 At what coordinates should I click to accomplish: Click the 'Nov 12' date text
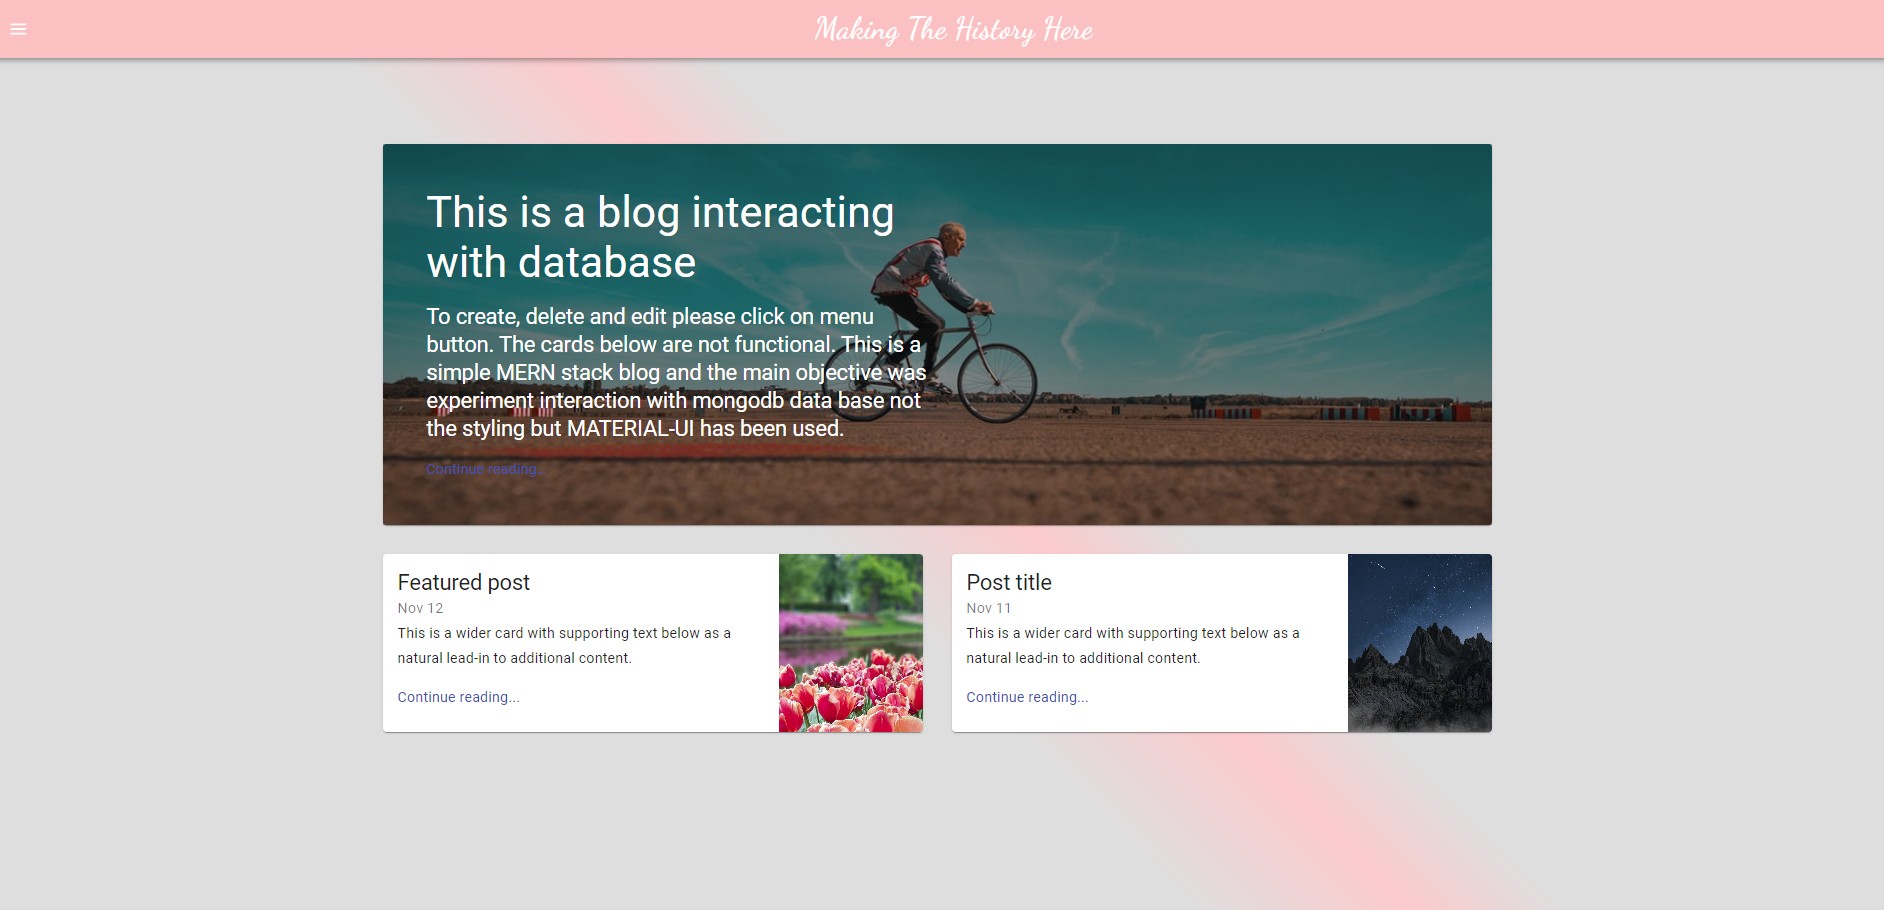tap(420, 608)
